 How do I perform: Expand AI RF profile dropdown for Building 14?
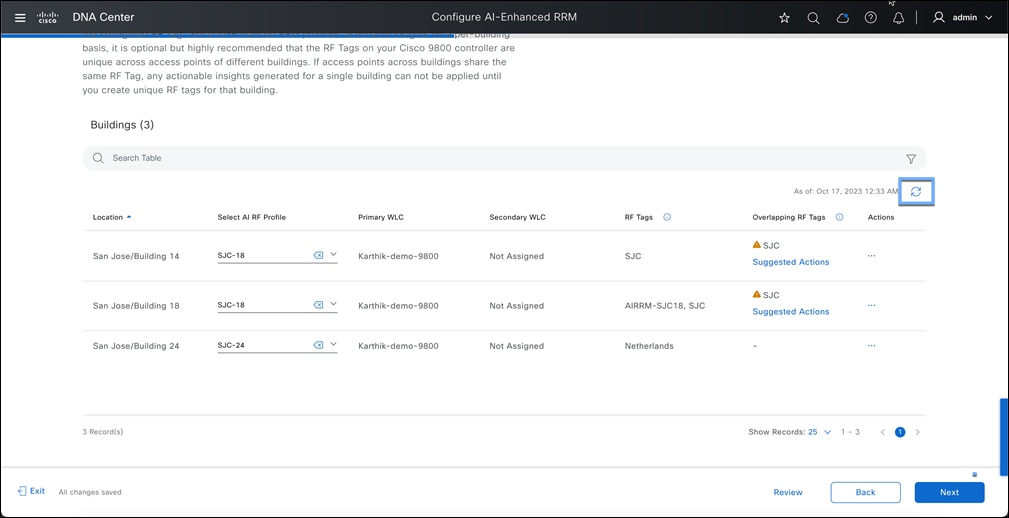[333, 254]
